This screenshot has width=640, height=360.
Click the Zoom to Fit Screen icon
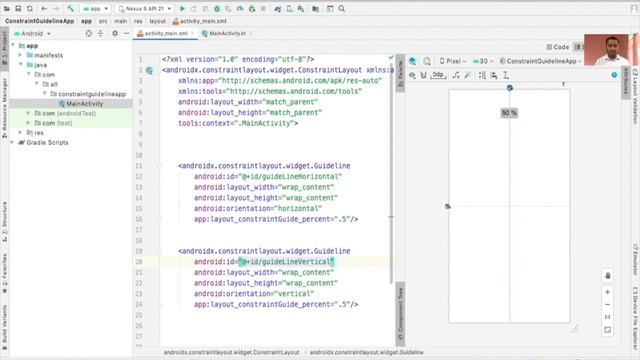click(607, 330)
